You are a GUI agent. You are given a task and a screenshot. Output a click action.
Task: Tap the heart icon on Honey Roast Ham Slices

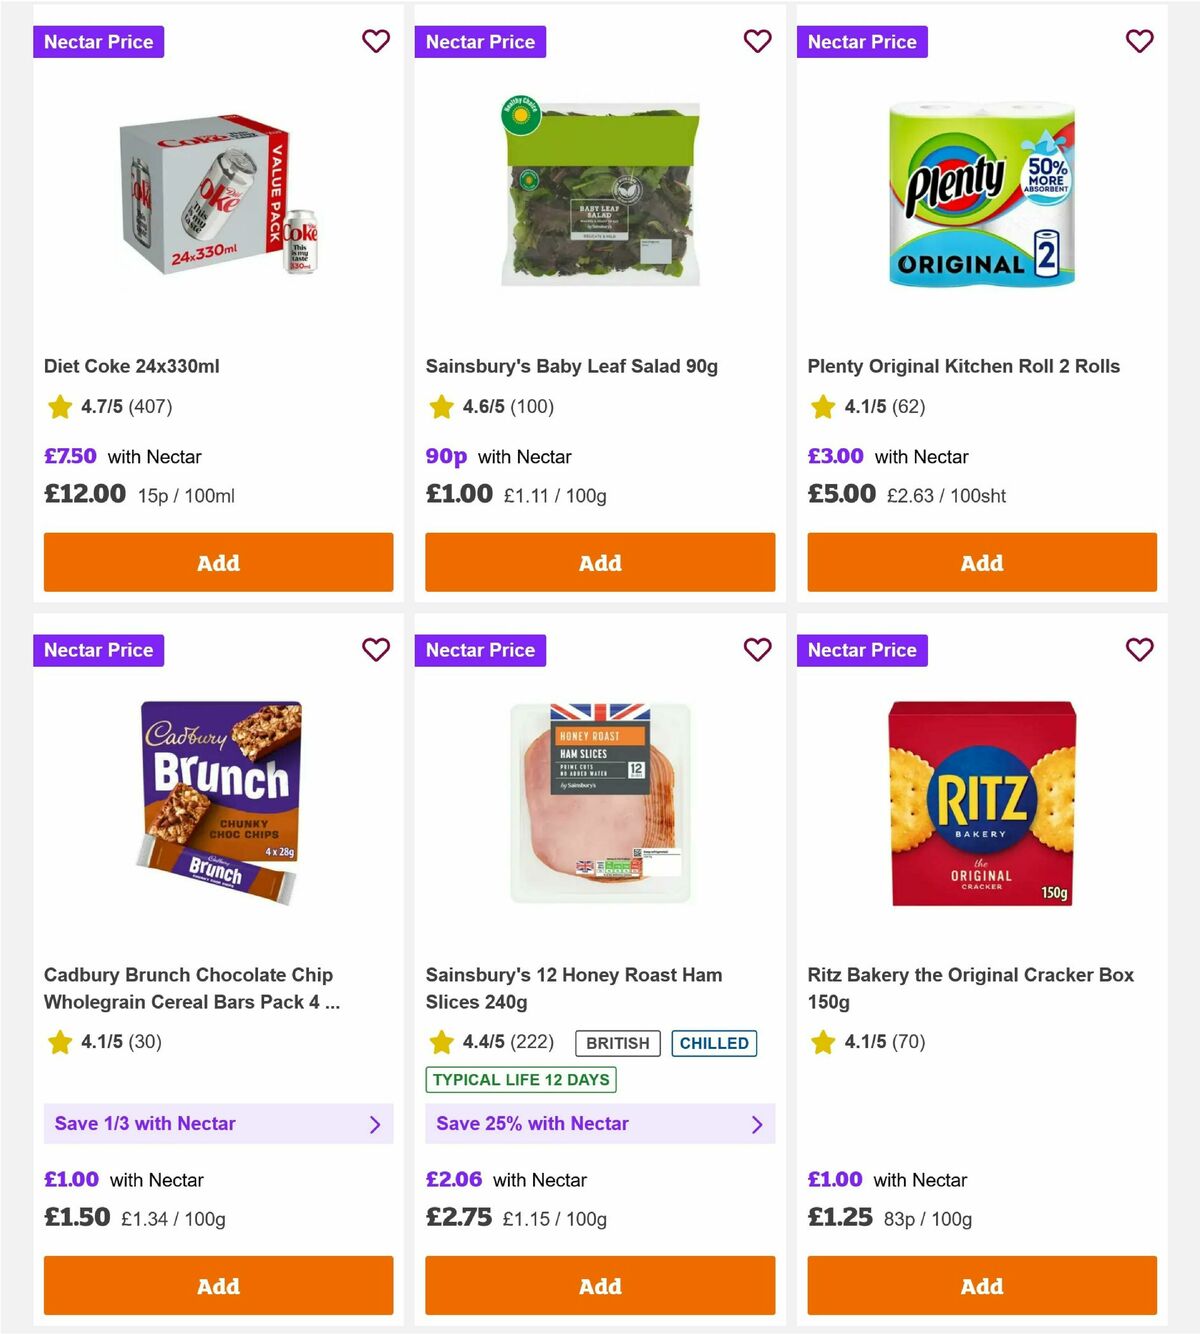758,650
